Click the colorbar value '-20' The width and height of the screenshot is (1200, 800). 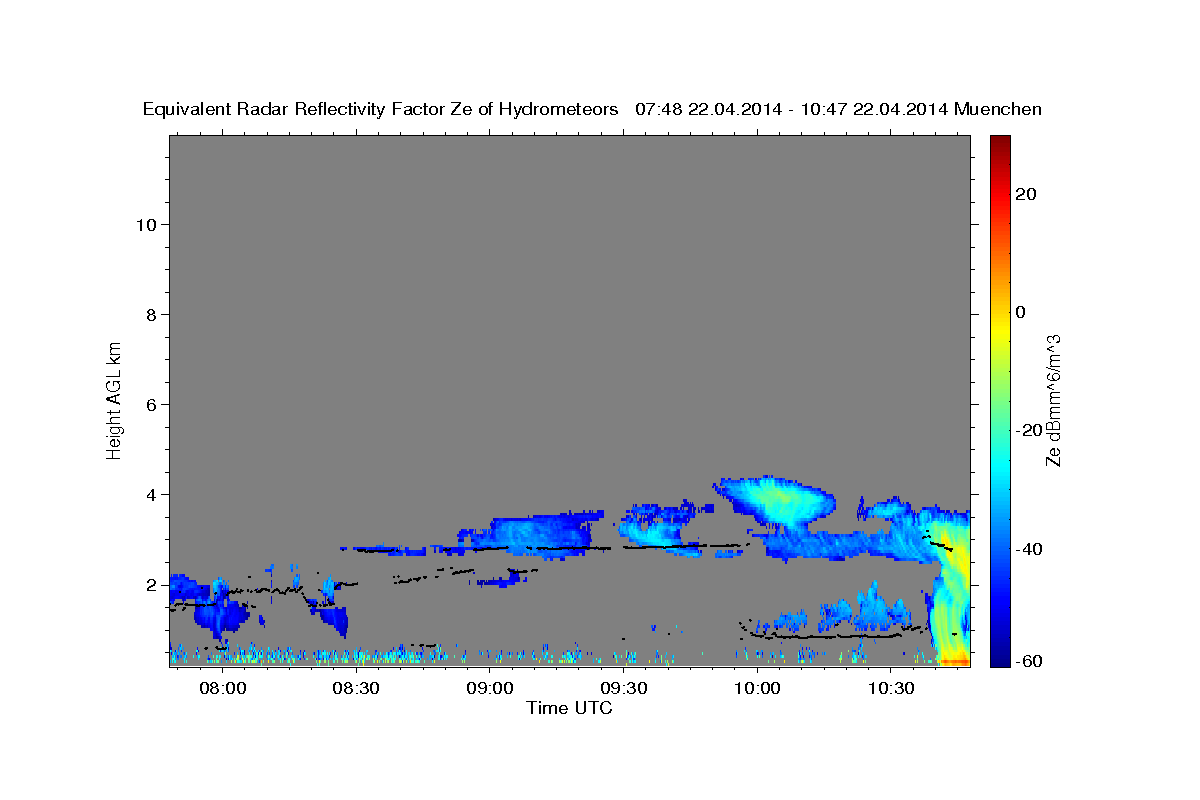pyautogui.click(x=1030, y=430)
